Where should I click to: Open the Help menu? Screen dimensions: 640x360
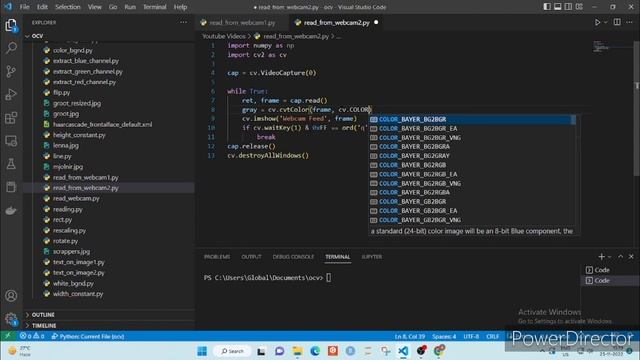[180, 7]
